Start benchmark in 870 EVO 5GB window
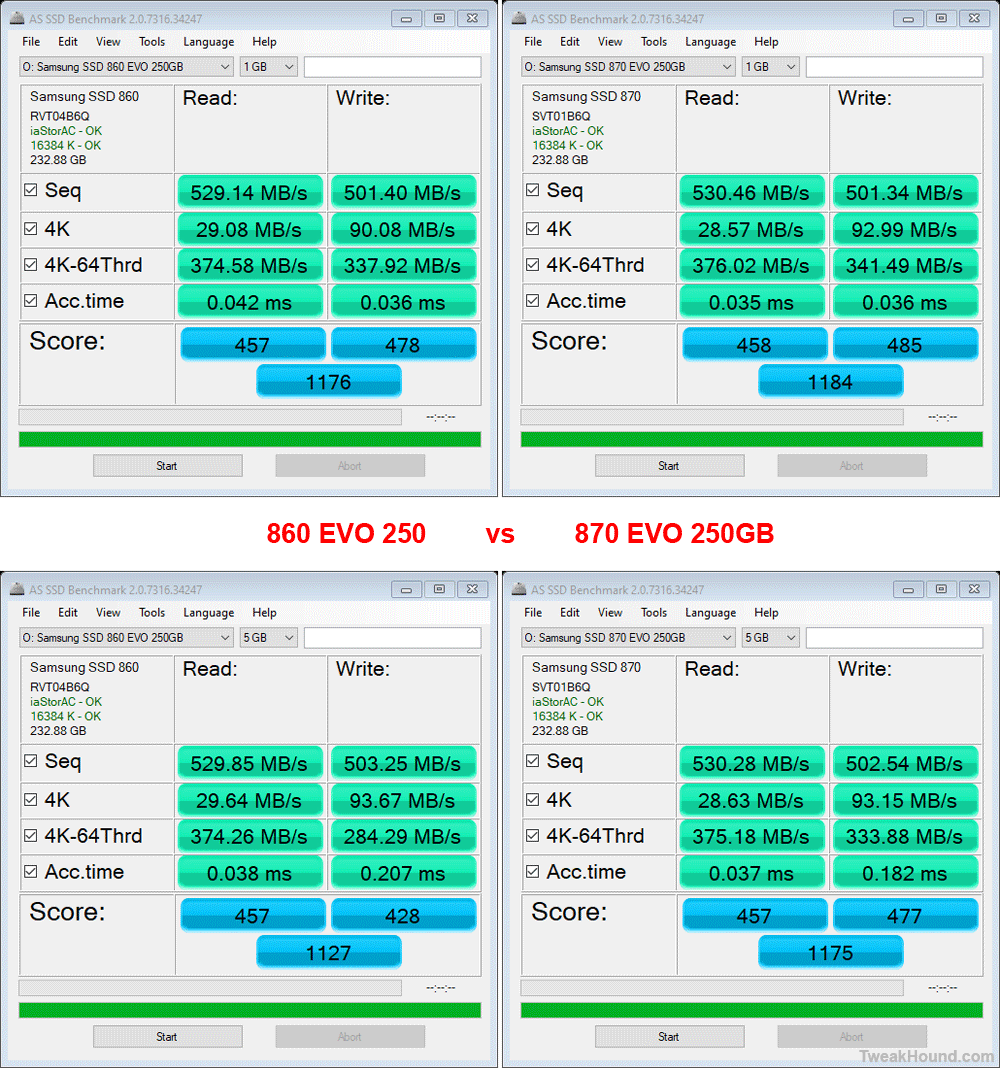This screenshot has width=1000, height=1068. click(670, 1037)
